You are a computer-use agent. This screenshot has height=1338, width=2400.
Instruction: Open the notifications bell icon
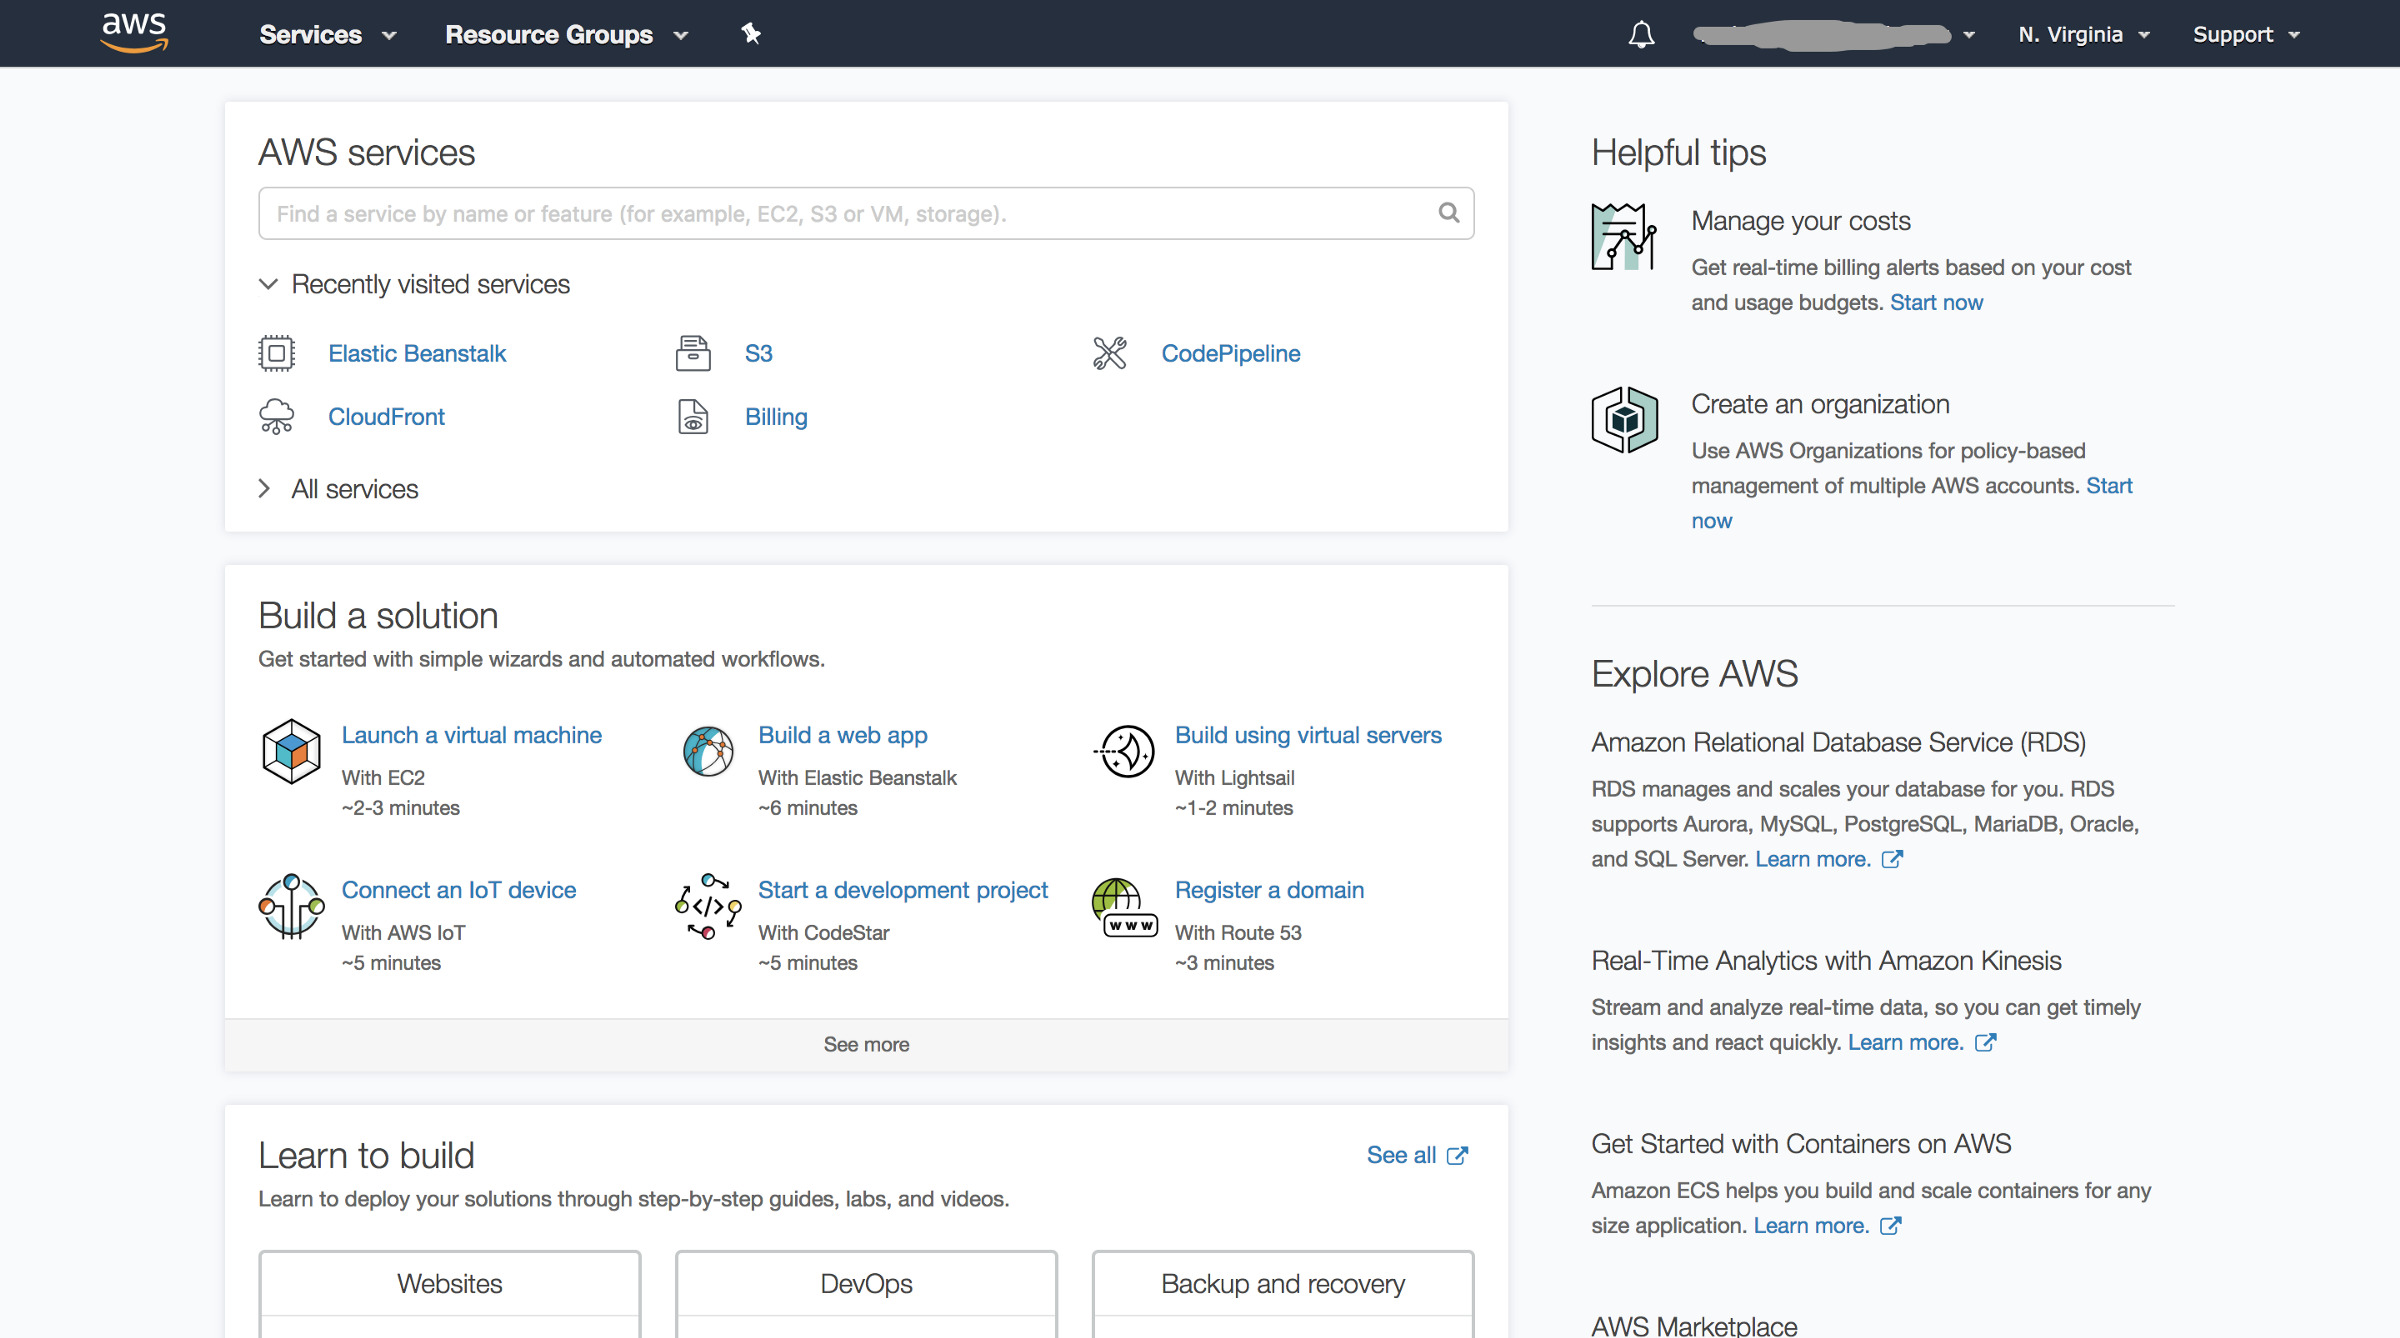pyautogui.click(x=1641, y=35)
